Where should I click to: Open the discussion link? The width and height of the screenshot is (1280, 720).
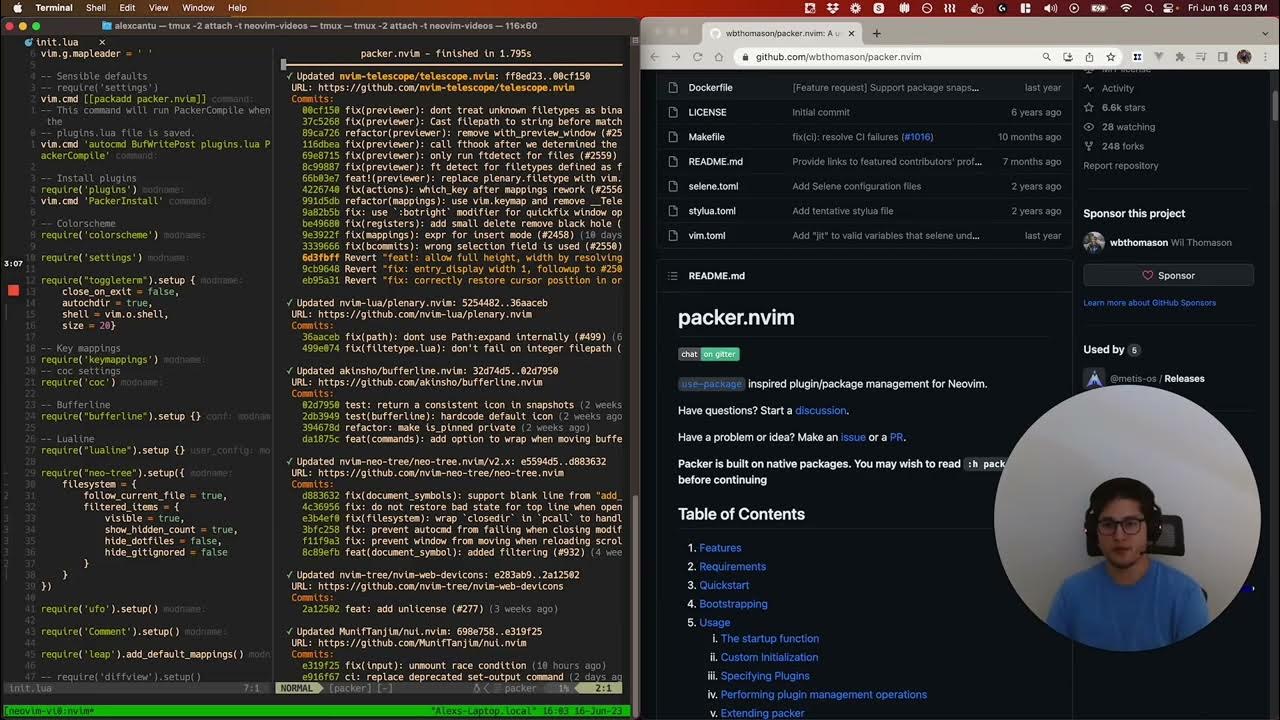click(820, 410)
